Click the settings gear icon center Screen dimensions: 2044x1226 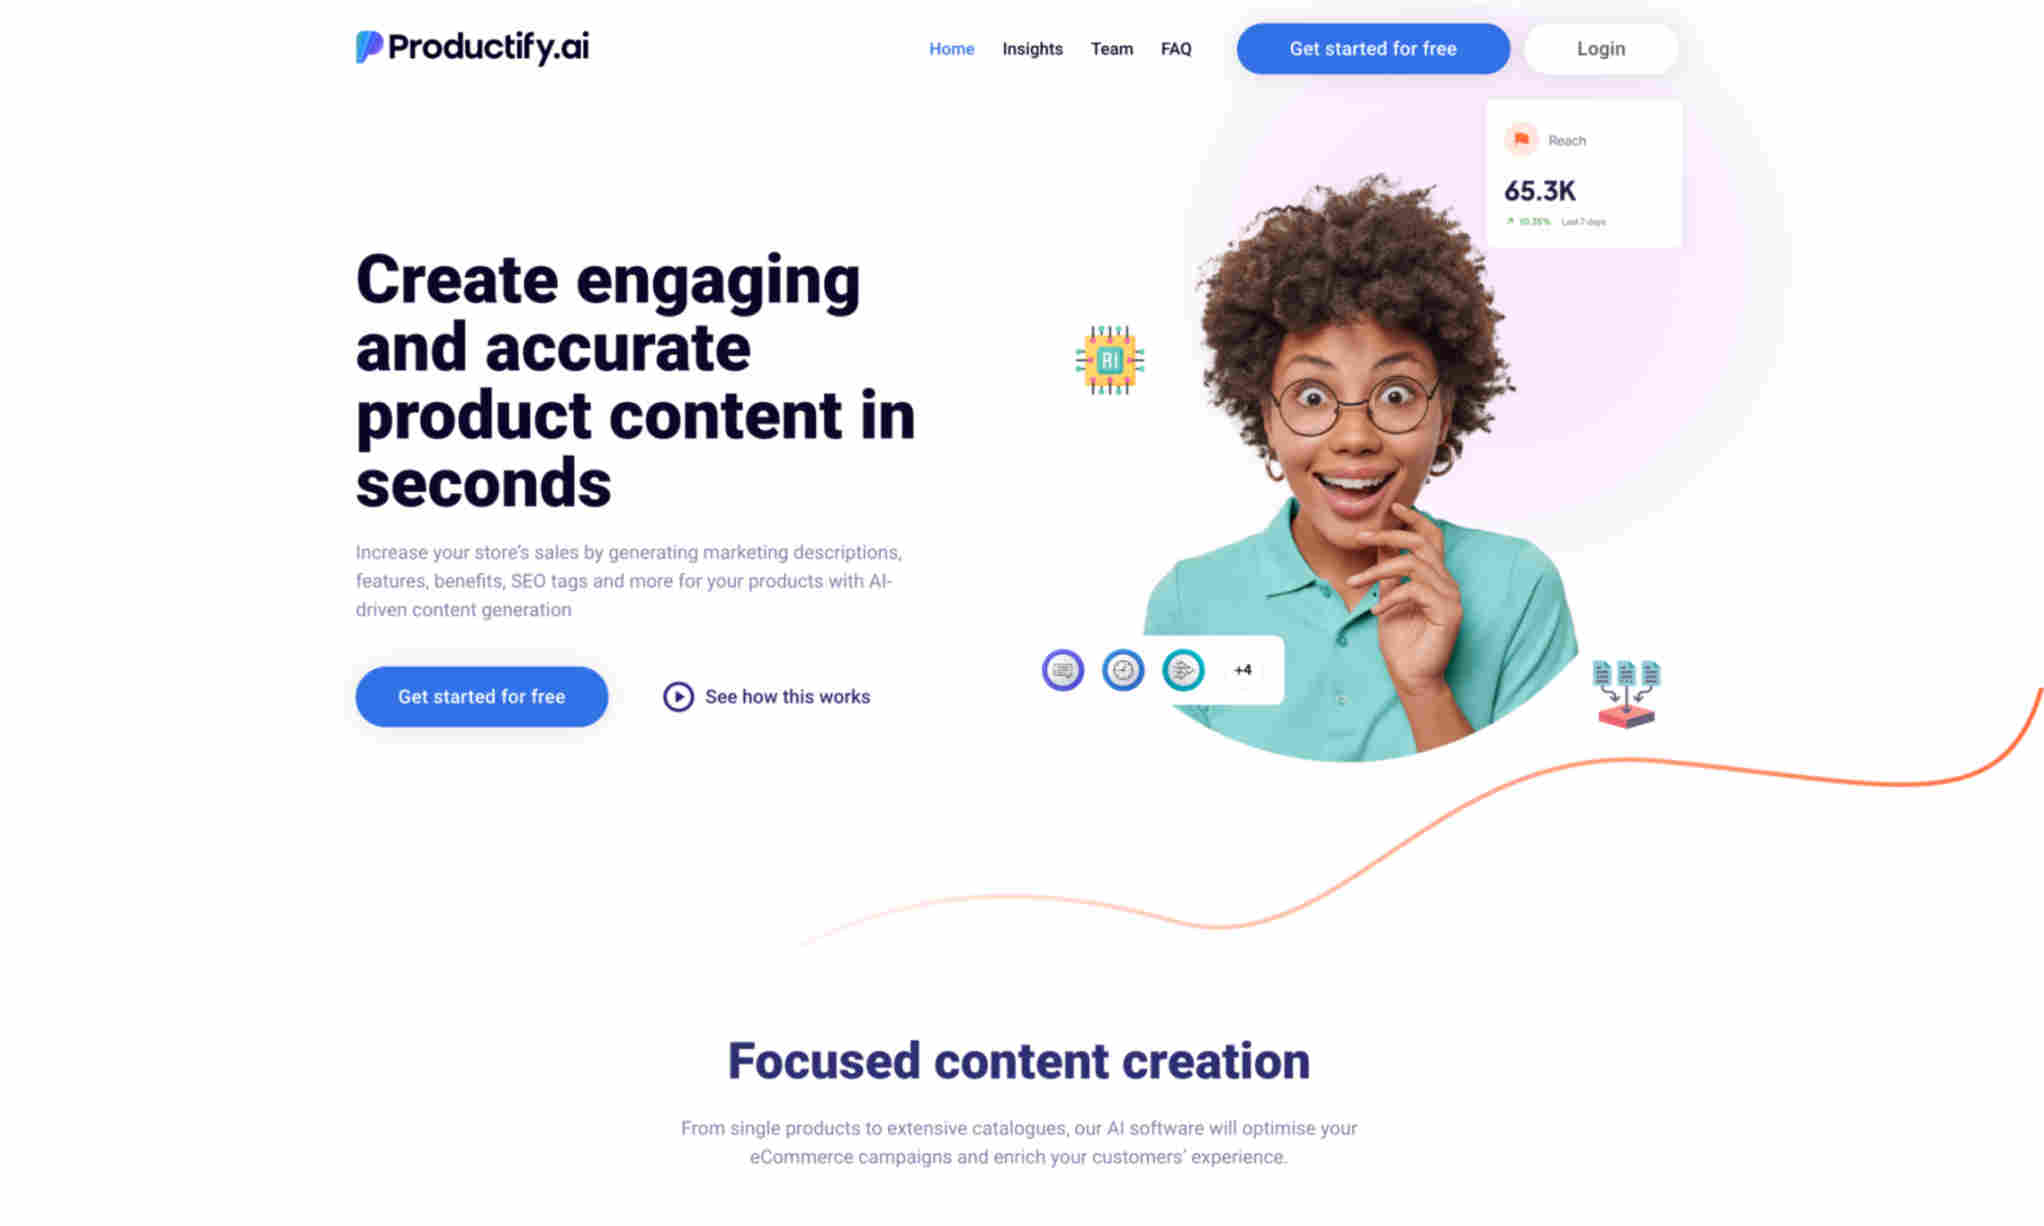click(x=1123, y=668)
